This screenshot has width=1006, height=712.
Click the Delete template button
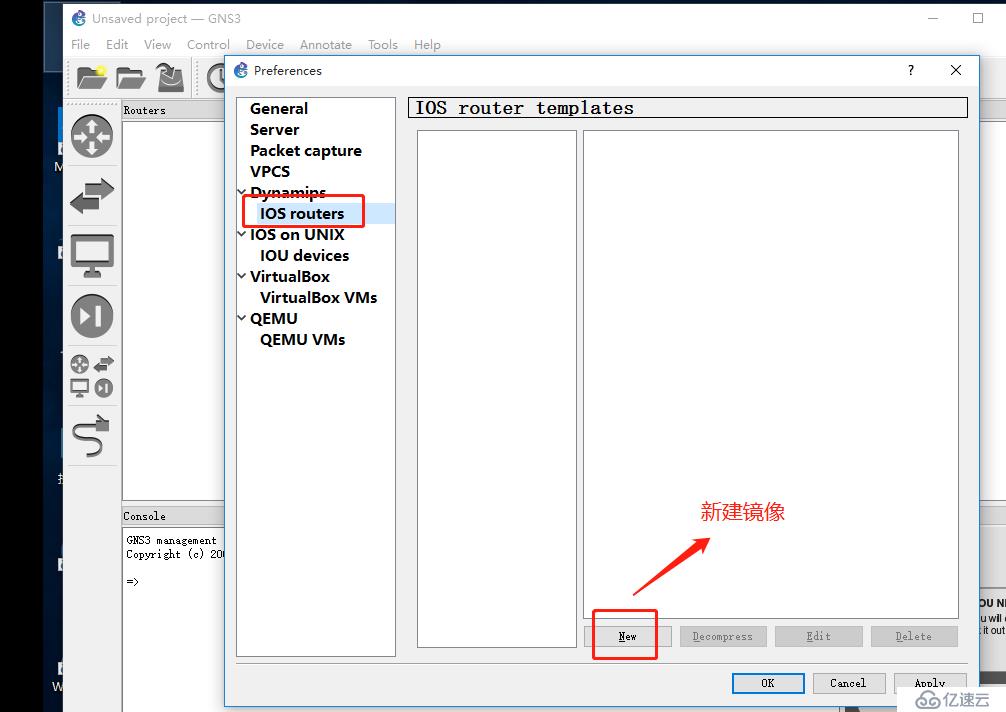[914, 636]
